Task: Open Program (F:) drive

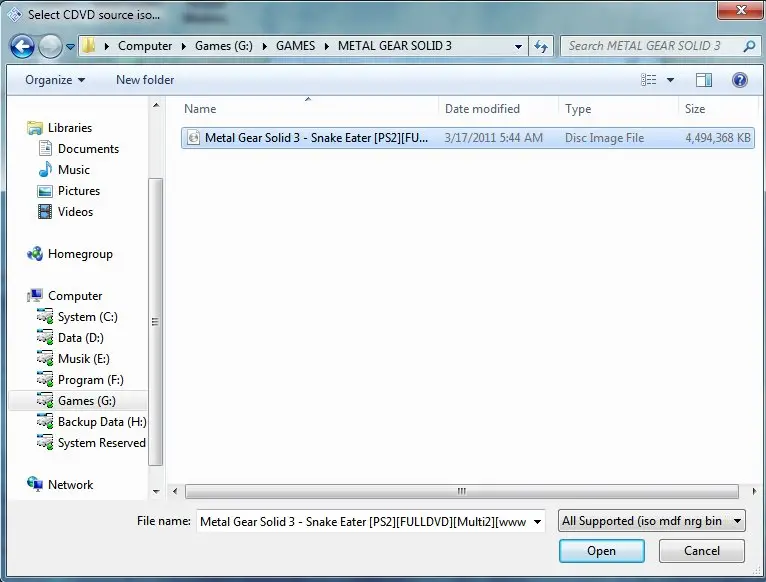Action: 90,380
